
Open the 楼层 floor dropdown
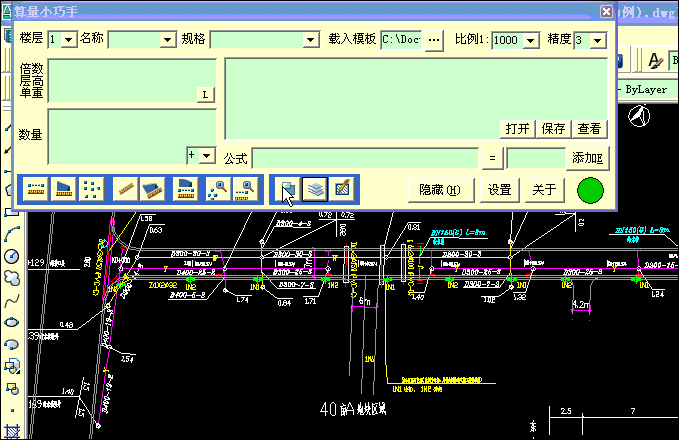pyautogui.click(x=69, y=40)
